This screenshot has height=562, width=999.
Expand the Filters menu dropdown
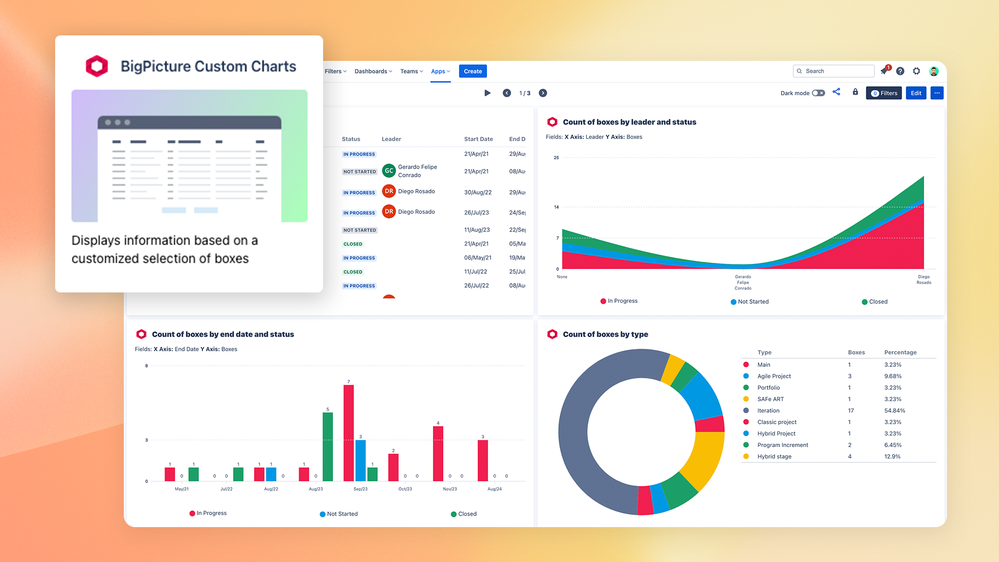[x=335, y=71]
